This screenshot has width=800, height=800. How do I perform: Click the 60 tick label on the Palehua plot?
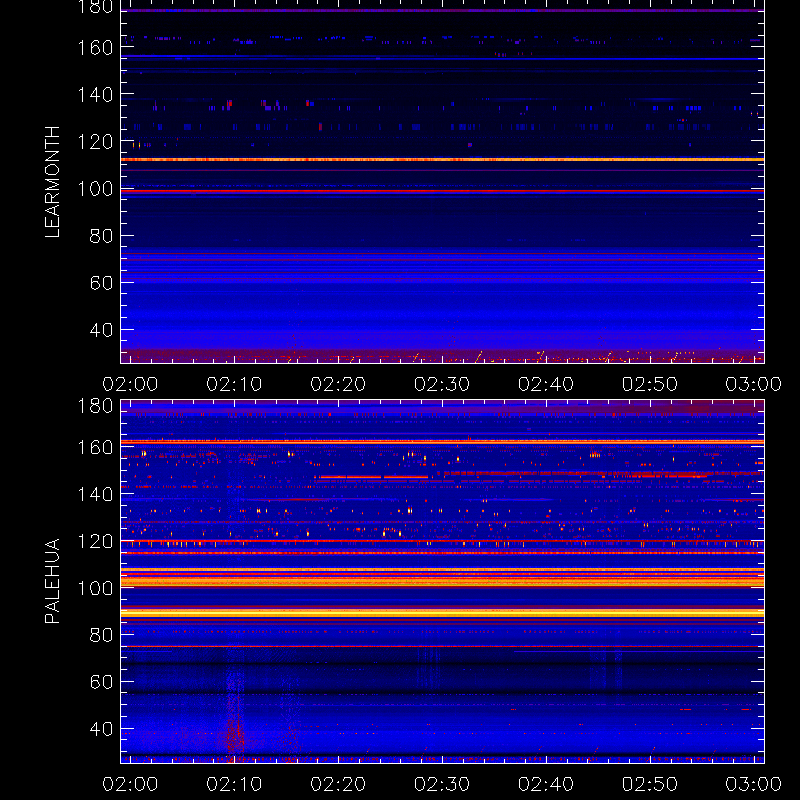tap(101, 682)
